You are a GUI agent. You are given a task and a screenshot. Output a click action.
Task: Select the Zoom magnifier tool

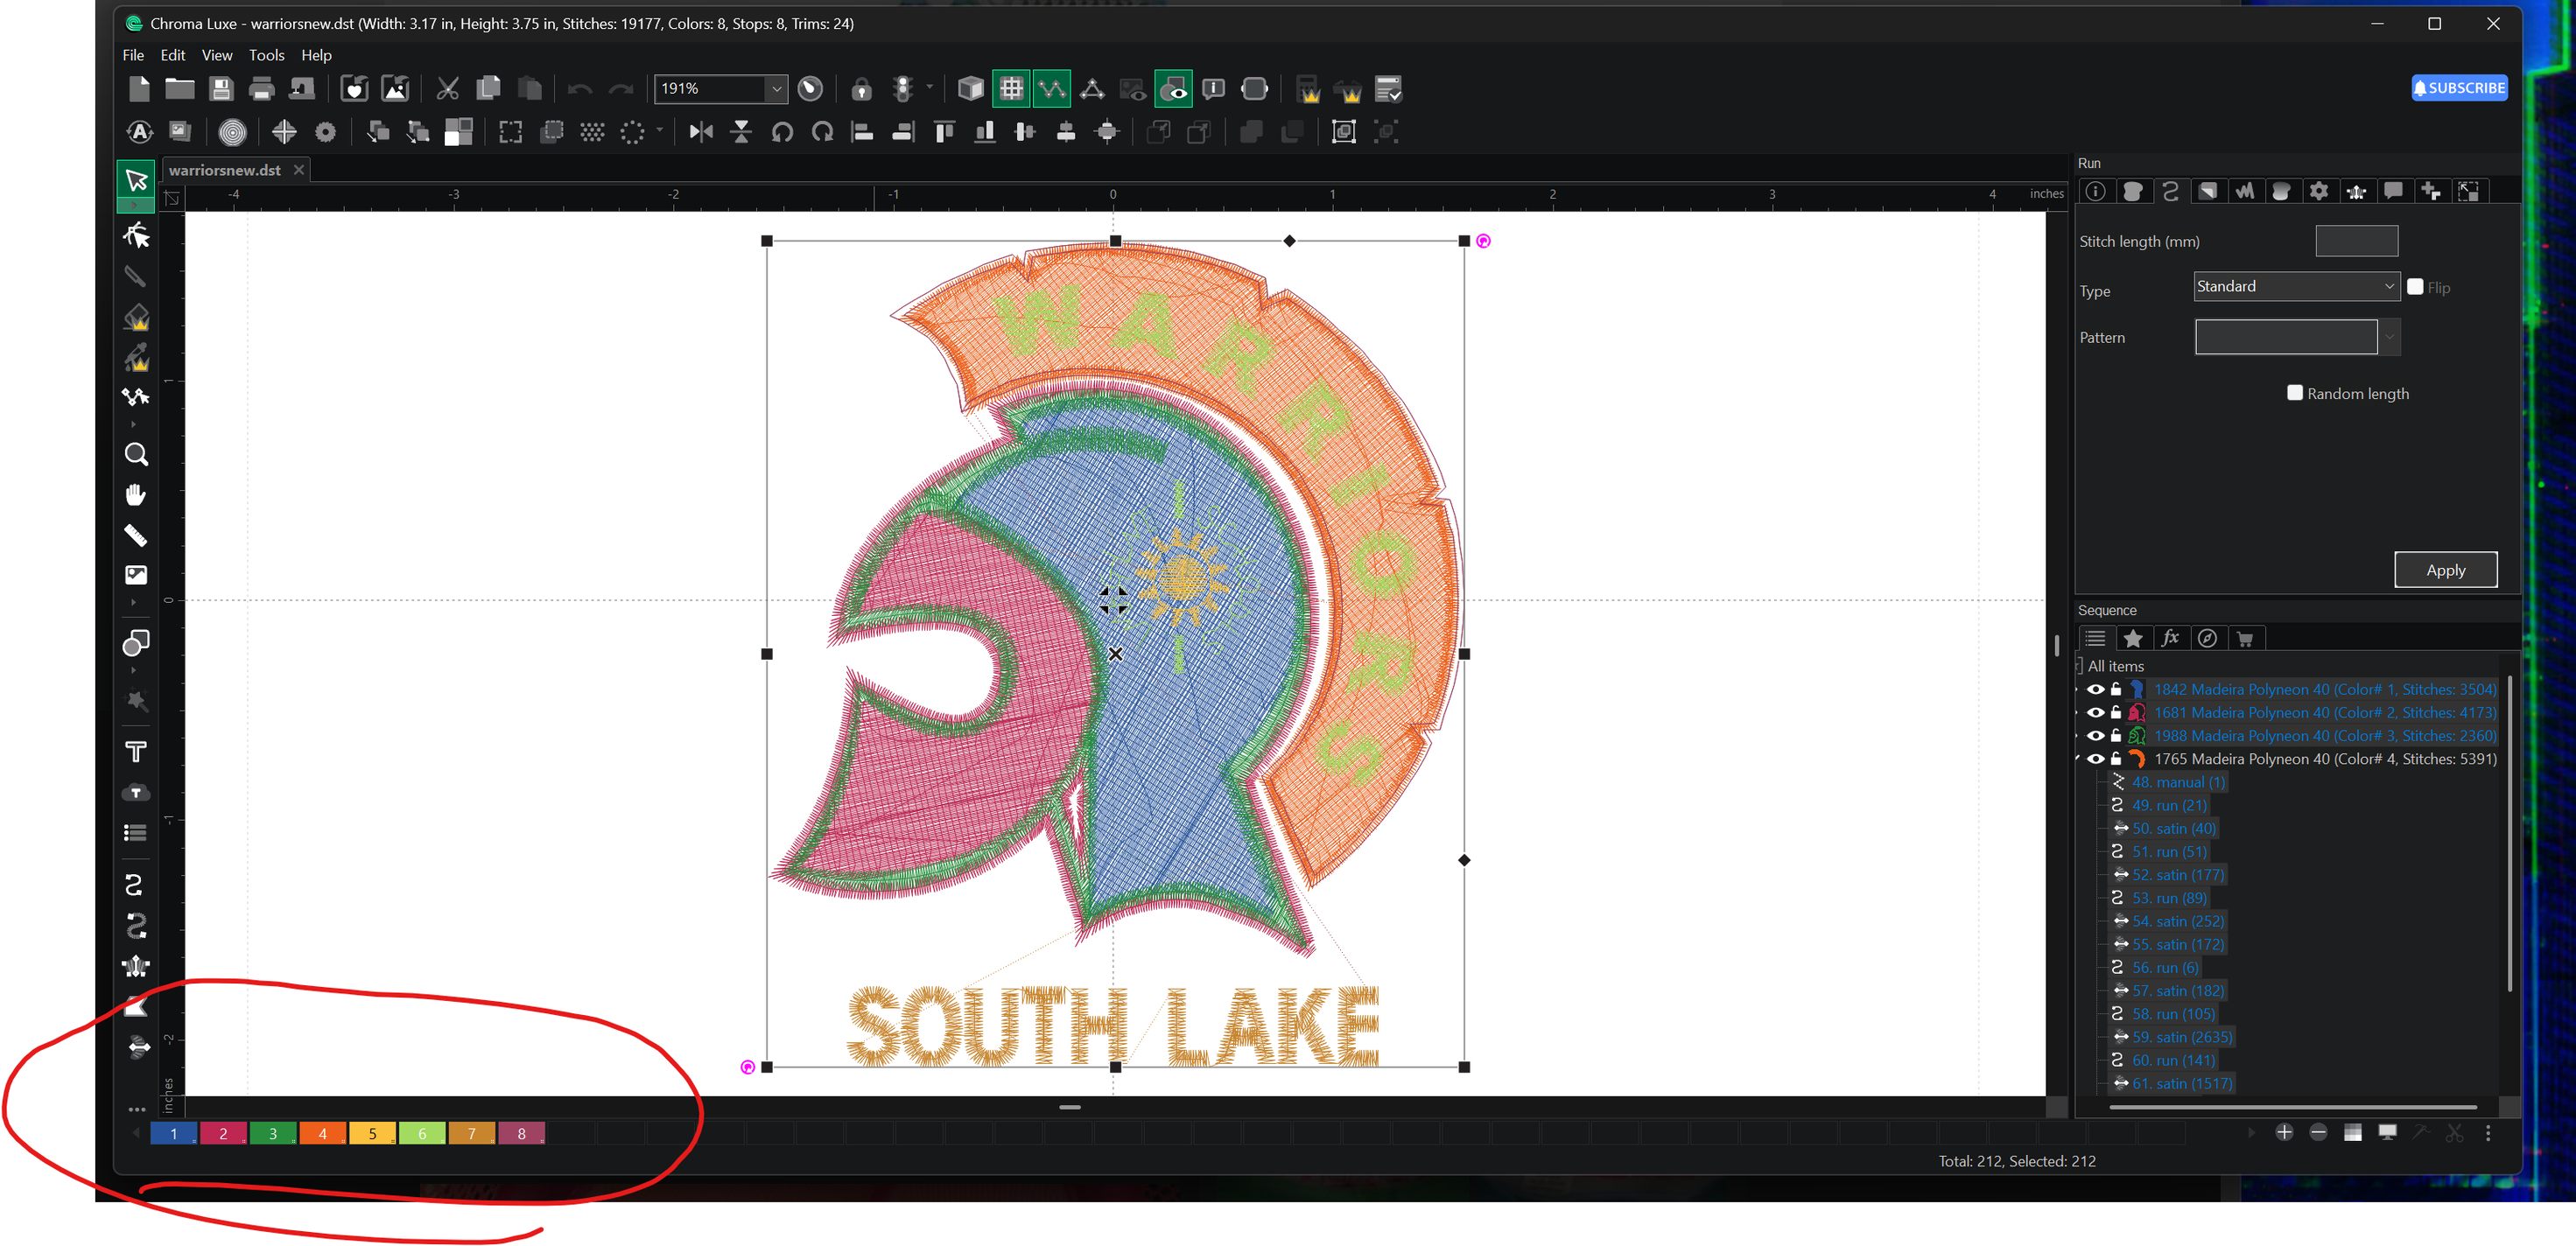click(x=136, y=455)
